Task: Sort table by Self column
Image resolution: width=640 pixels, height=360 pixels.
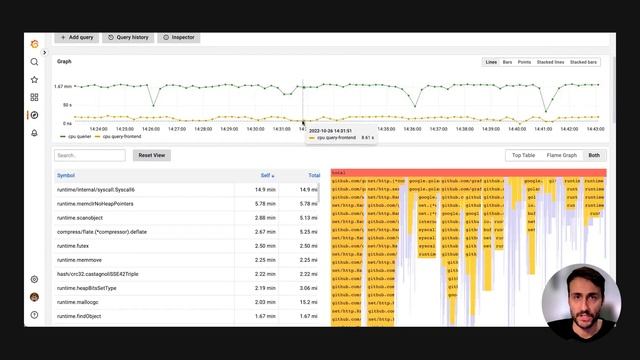Action: click(267, 175)
